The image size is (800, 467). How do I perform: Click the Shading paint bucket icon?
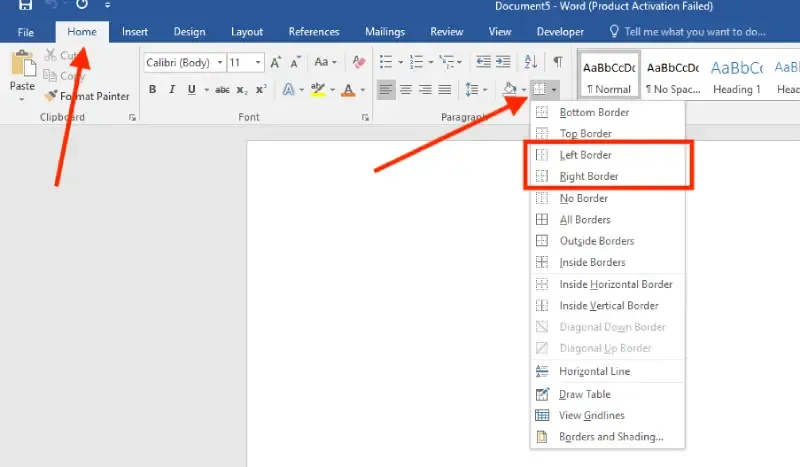pyautogui.click(x=509, y=89)
